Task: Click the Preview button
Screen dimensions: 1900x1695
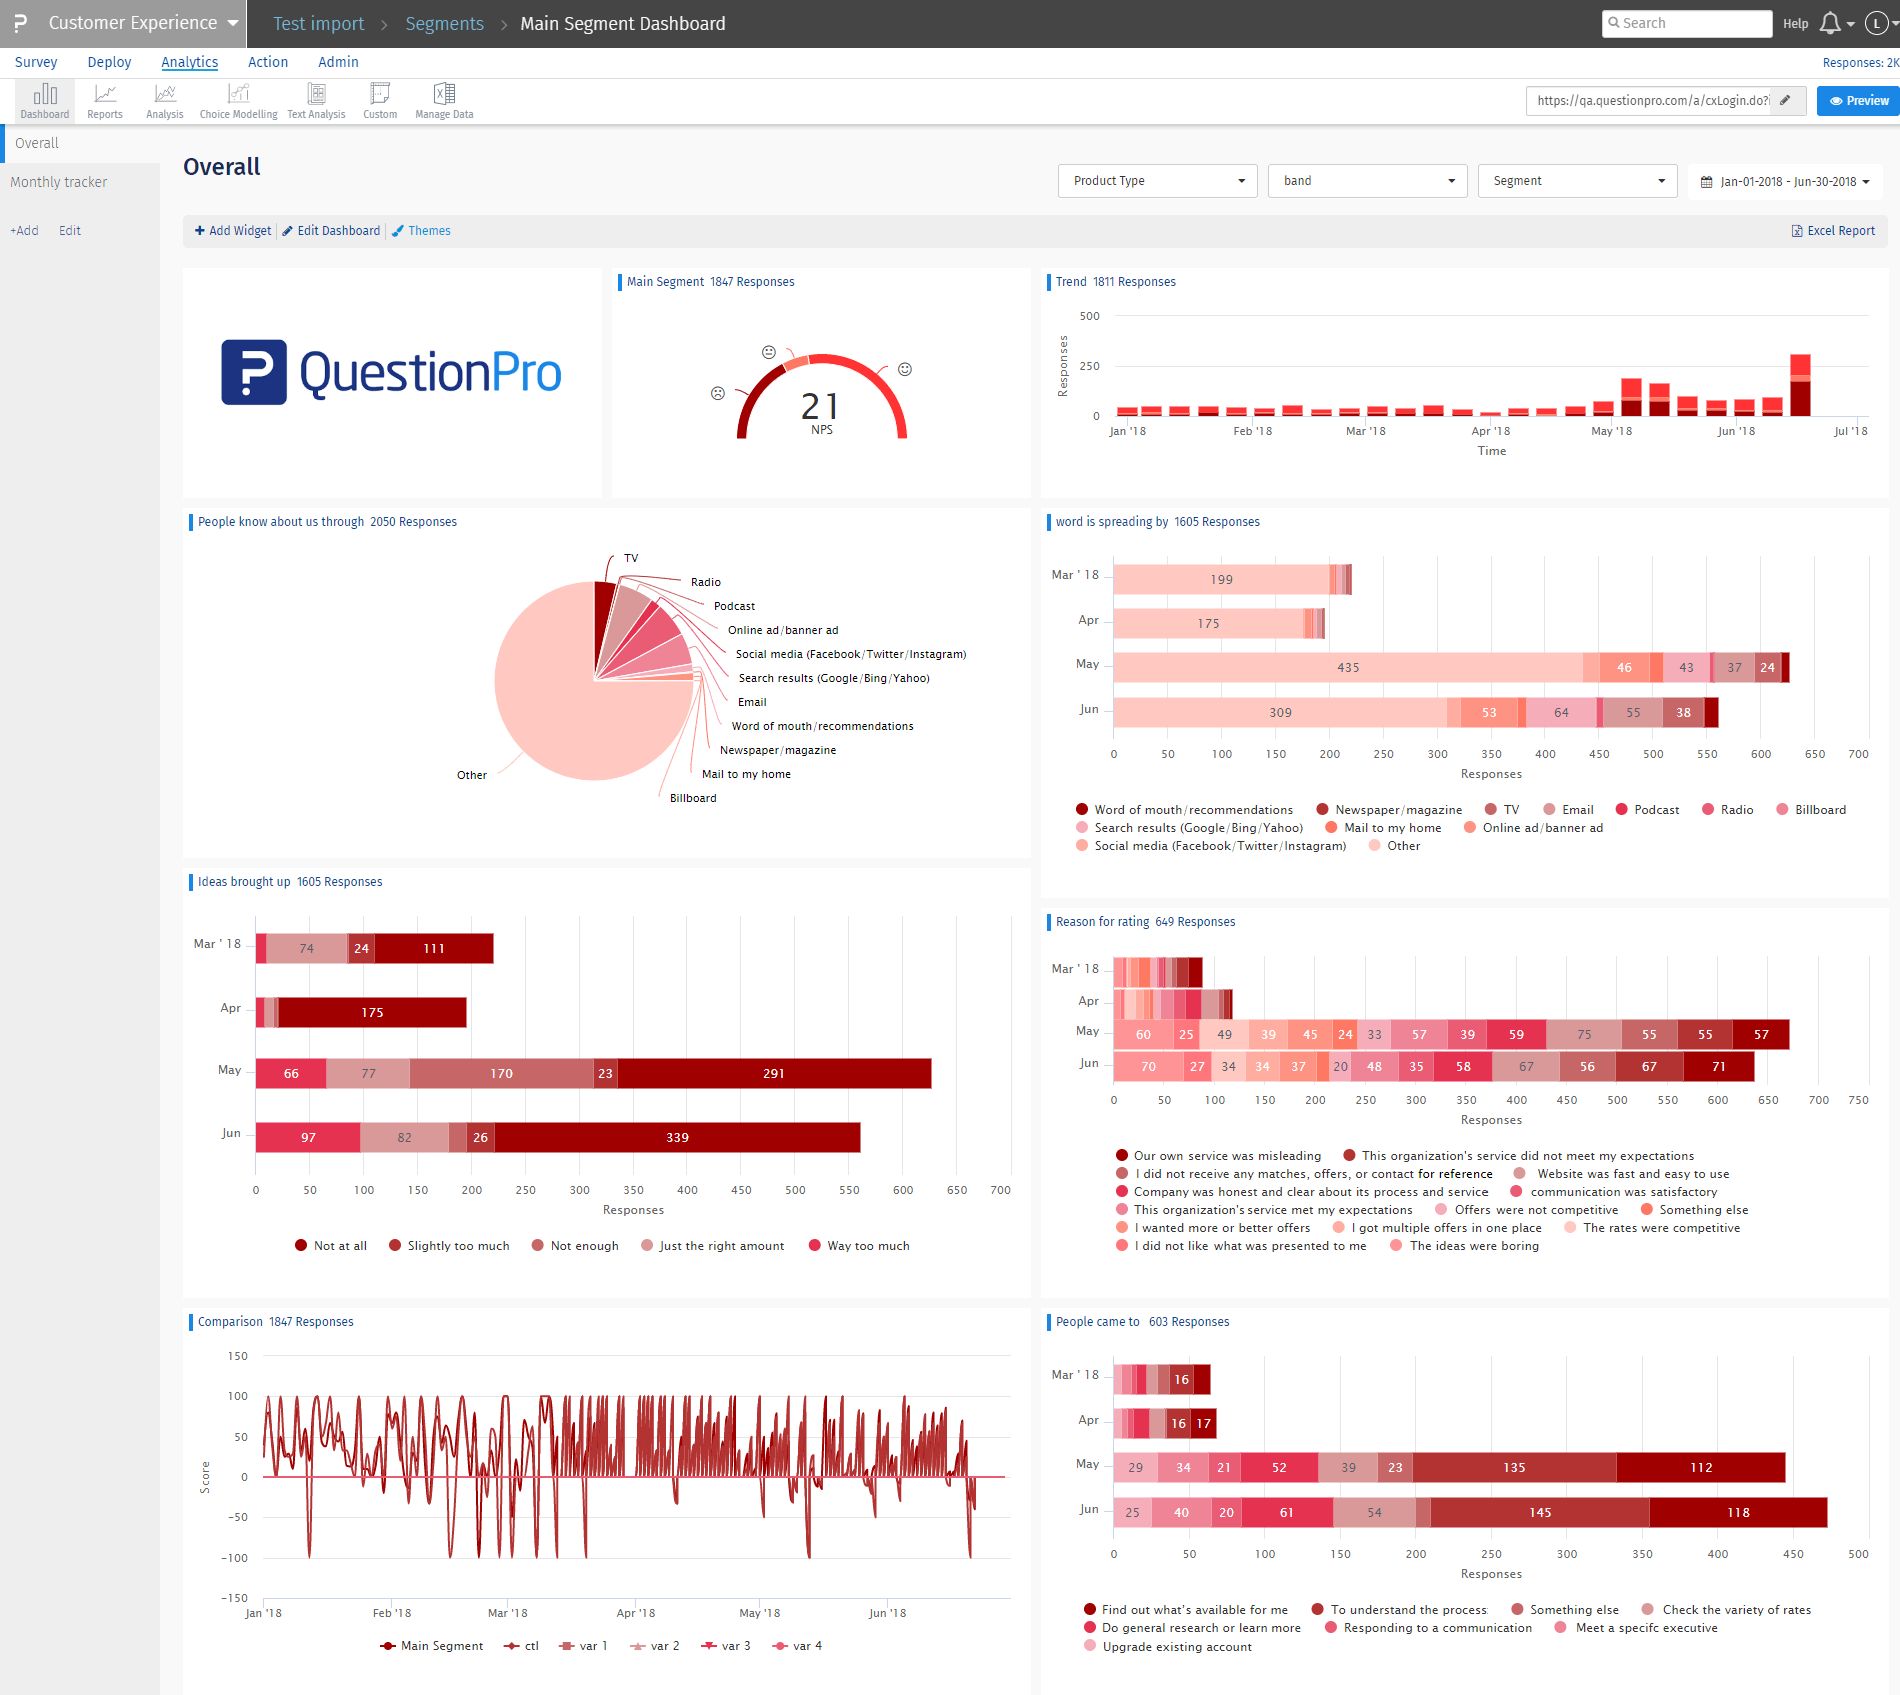Action: (x=1858, y=101)
